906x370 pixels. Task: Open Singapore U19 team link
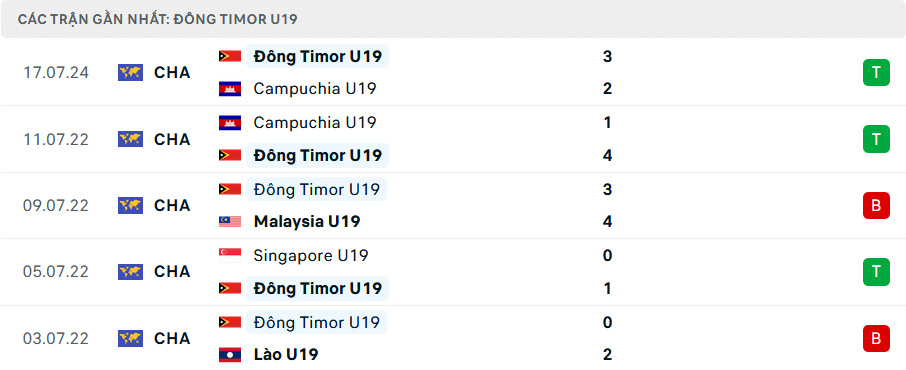click(311, 256)
